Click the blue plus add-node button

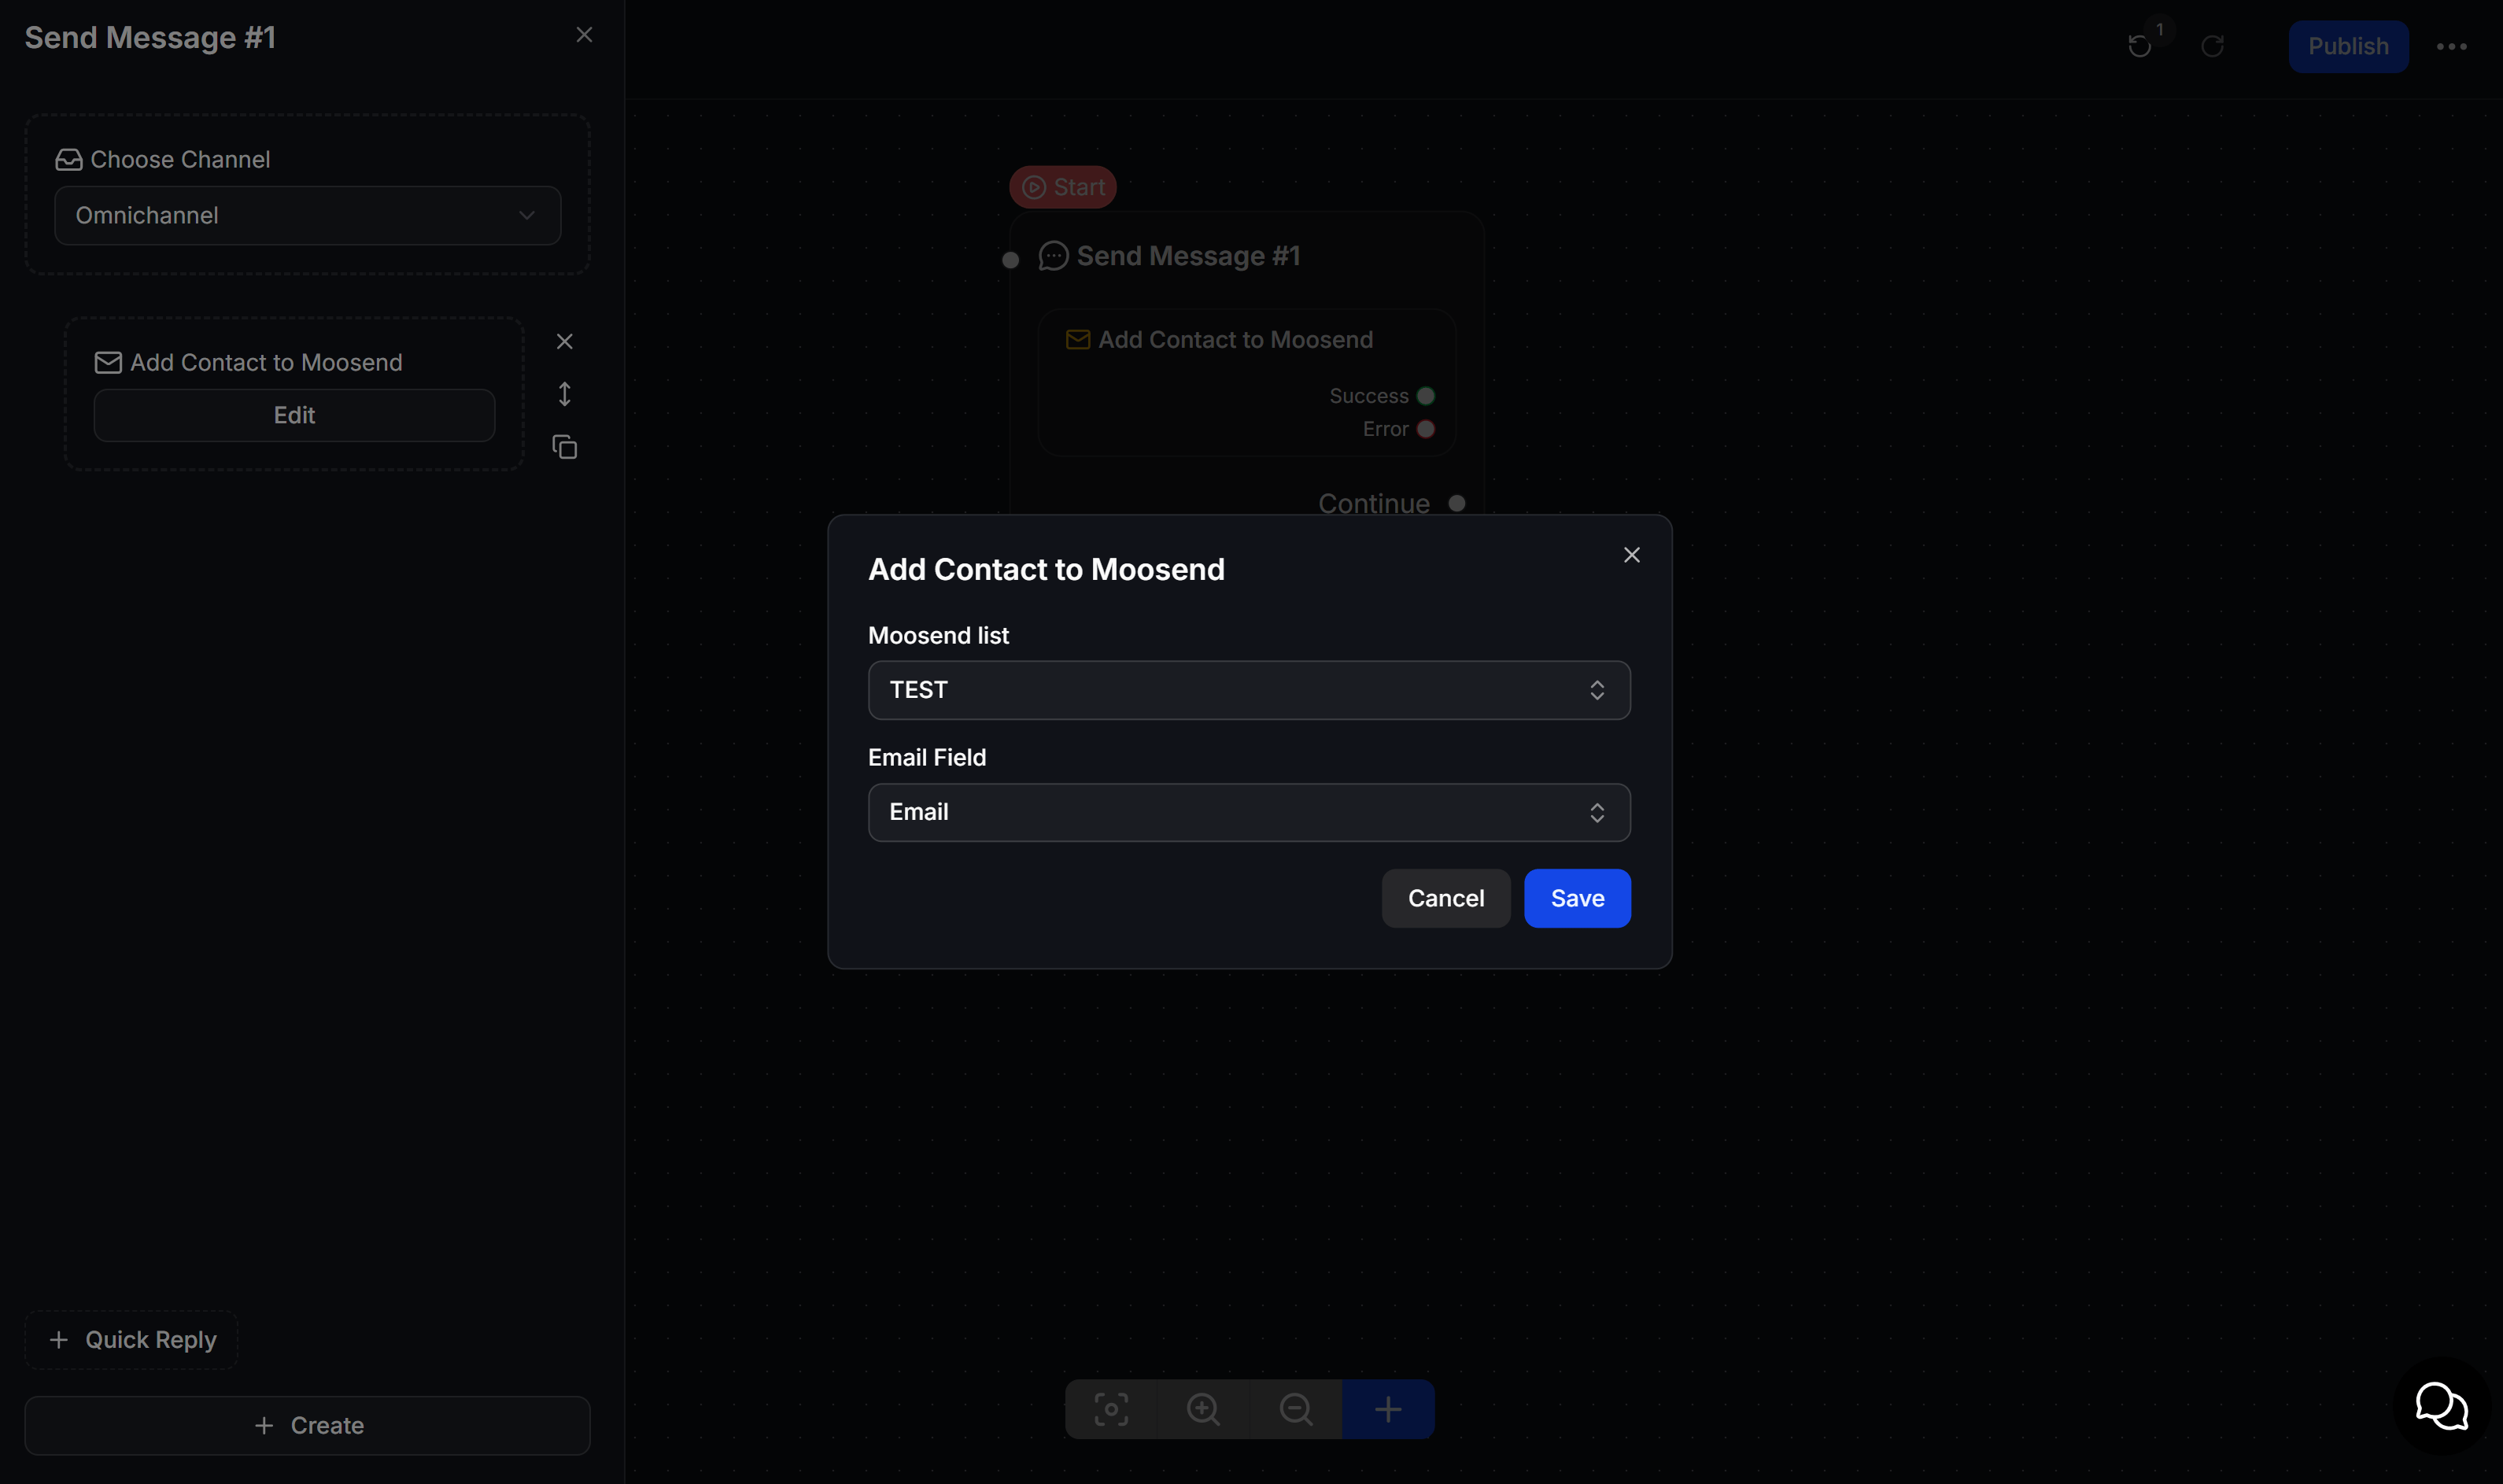1387,1409
